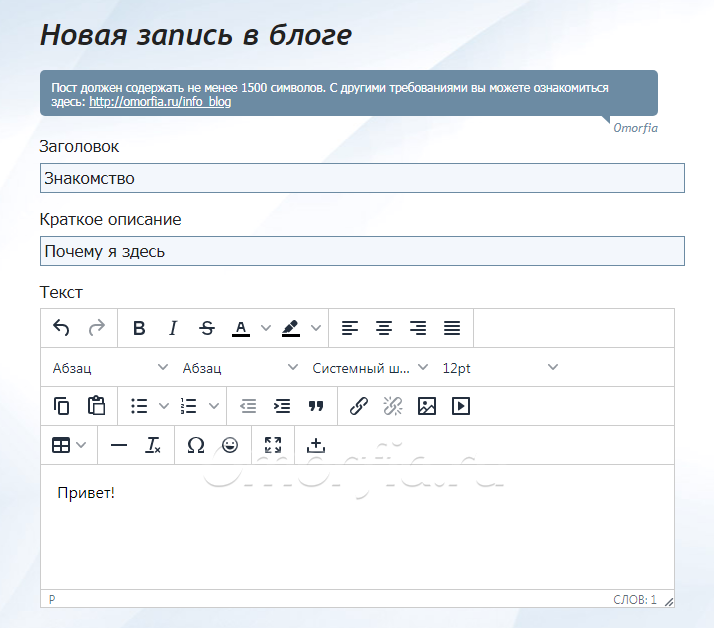
Task: Redo the last undone edit
Action: [x=97, y=328]
